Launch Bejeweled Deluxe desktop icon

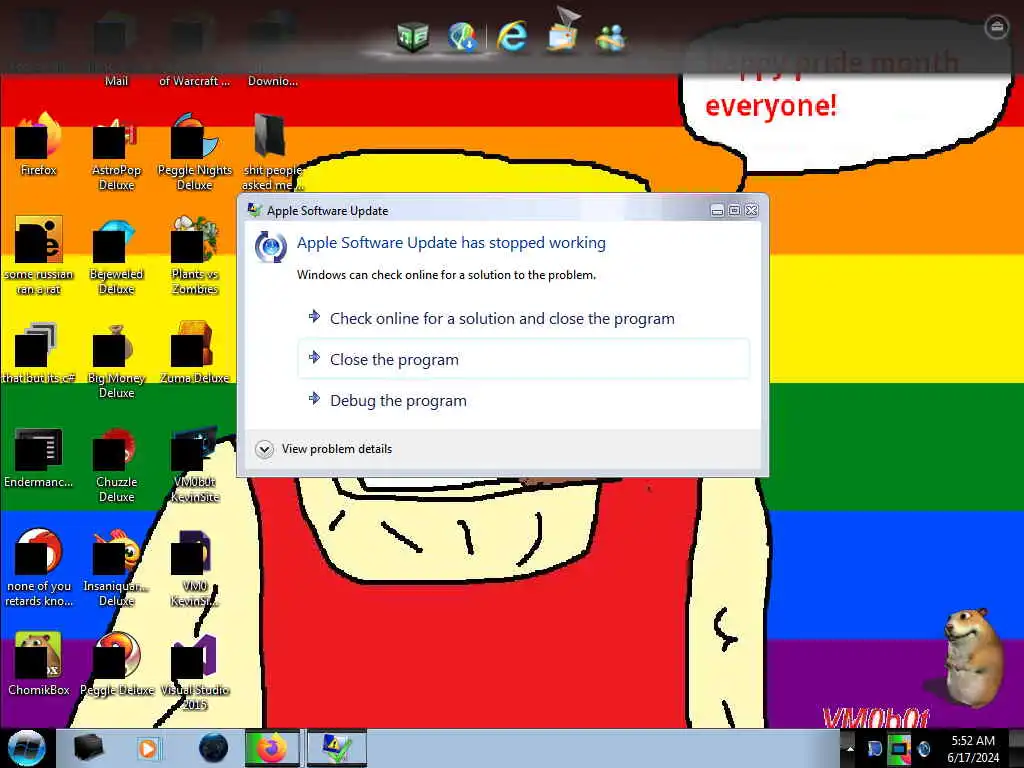coord(116,255)
